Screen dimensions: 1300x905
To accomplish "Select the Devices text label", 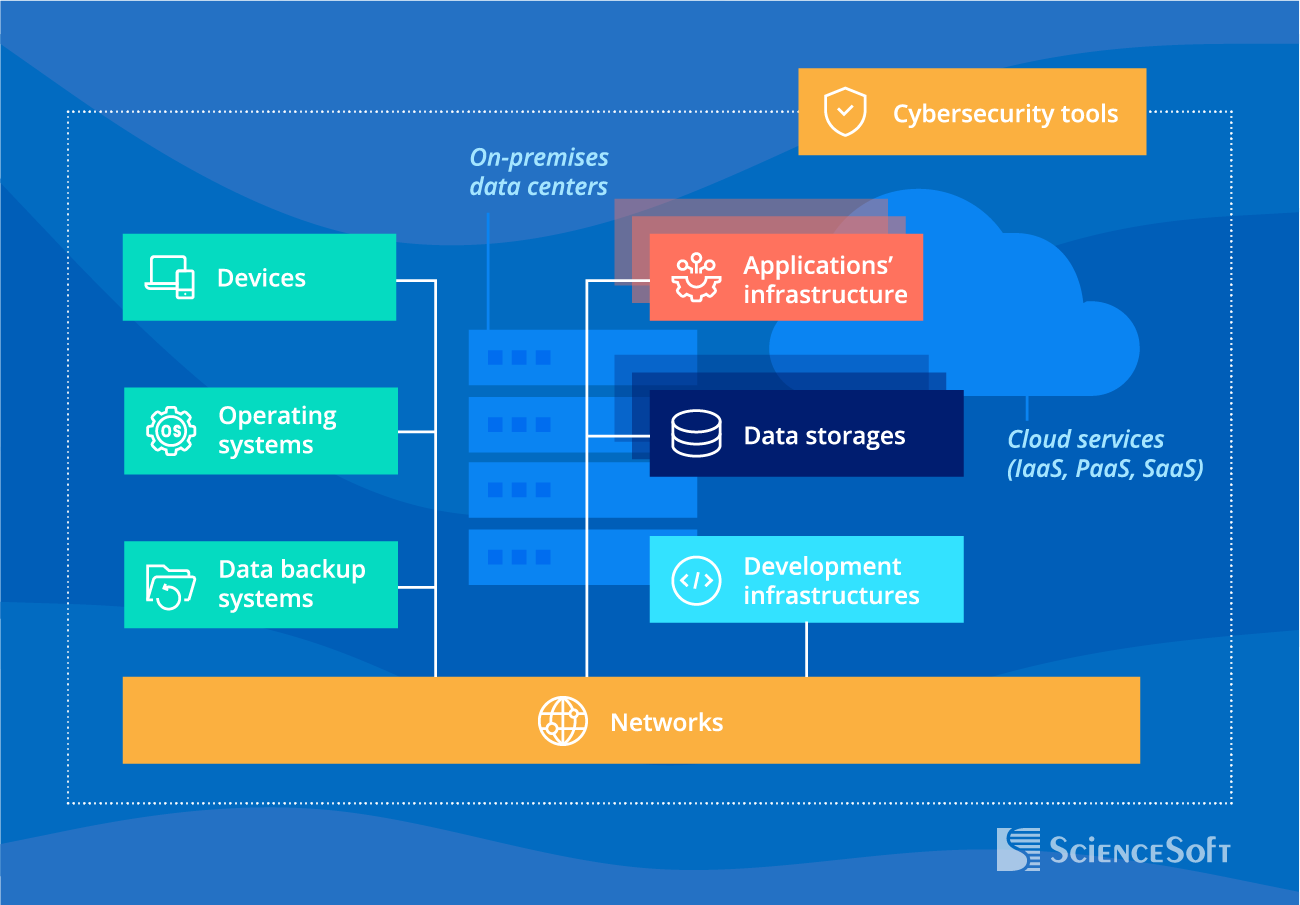I will coord(261,278).
